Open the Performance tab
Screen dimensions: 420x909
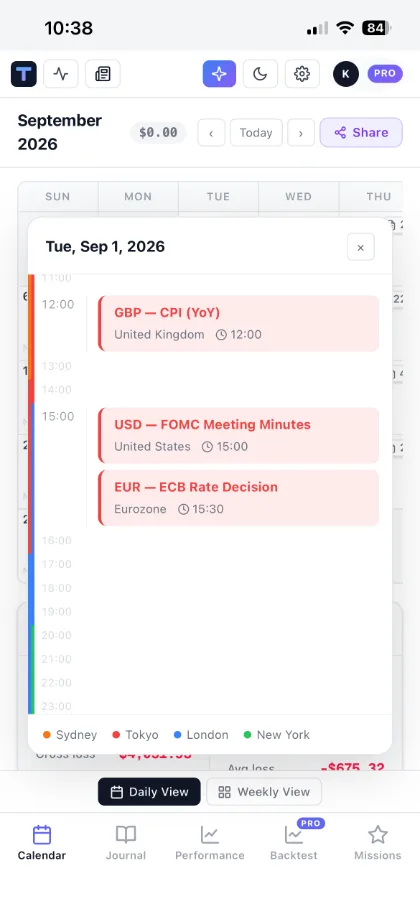tap(209, 843)
